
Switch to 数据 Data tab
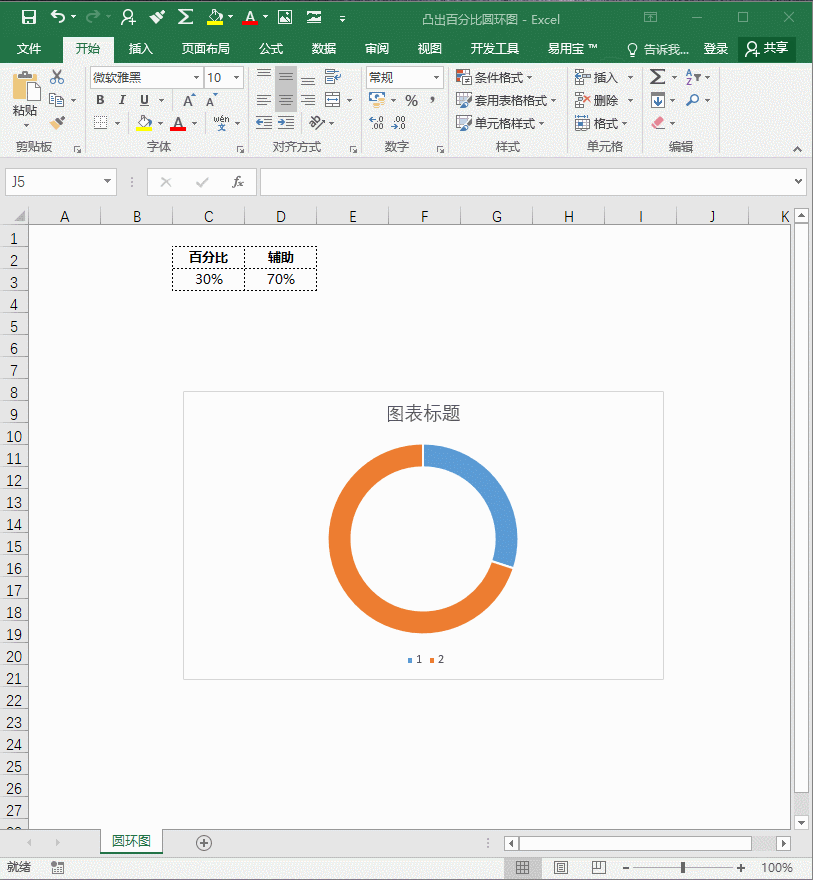coord(324,49)
